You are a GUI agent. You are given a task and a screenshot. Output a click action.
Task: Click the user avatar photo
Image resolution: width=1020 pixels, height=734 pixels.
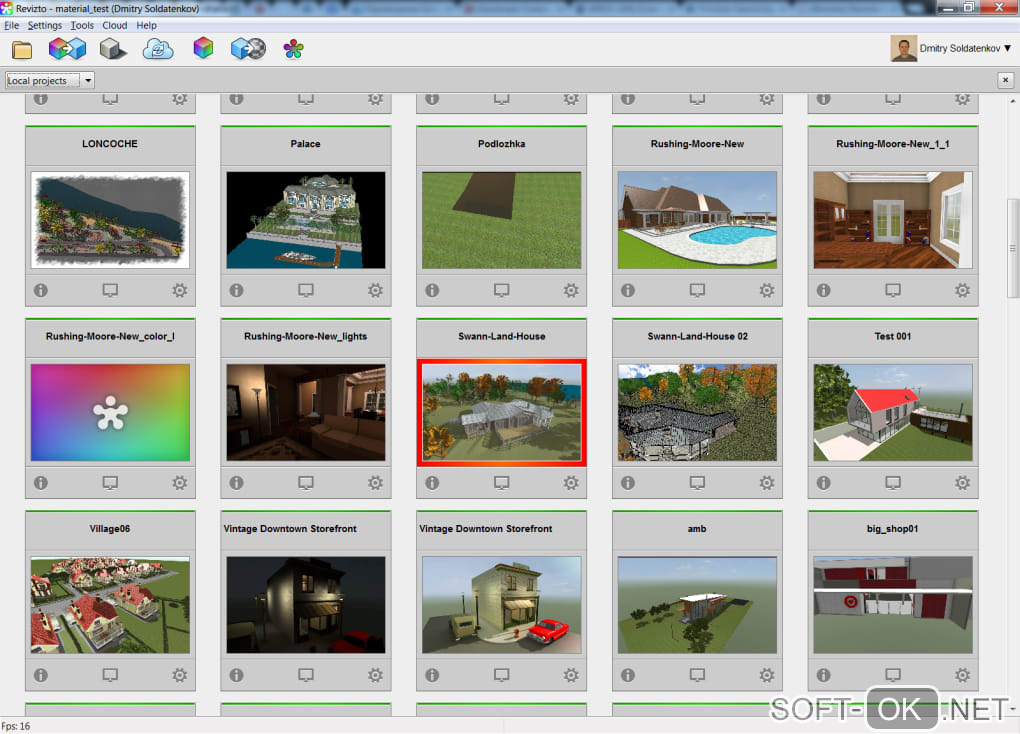click(x=904, y=49)
